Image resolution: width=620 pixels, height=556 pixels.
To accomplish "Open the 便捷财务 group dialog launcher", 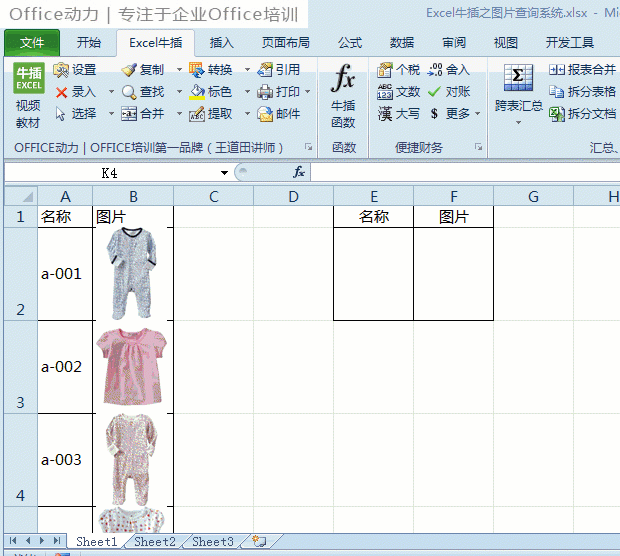I will pyautogui.click(x=478, y=147).
